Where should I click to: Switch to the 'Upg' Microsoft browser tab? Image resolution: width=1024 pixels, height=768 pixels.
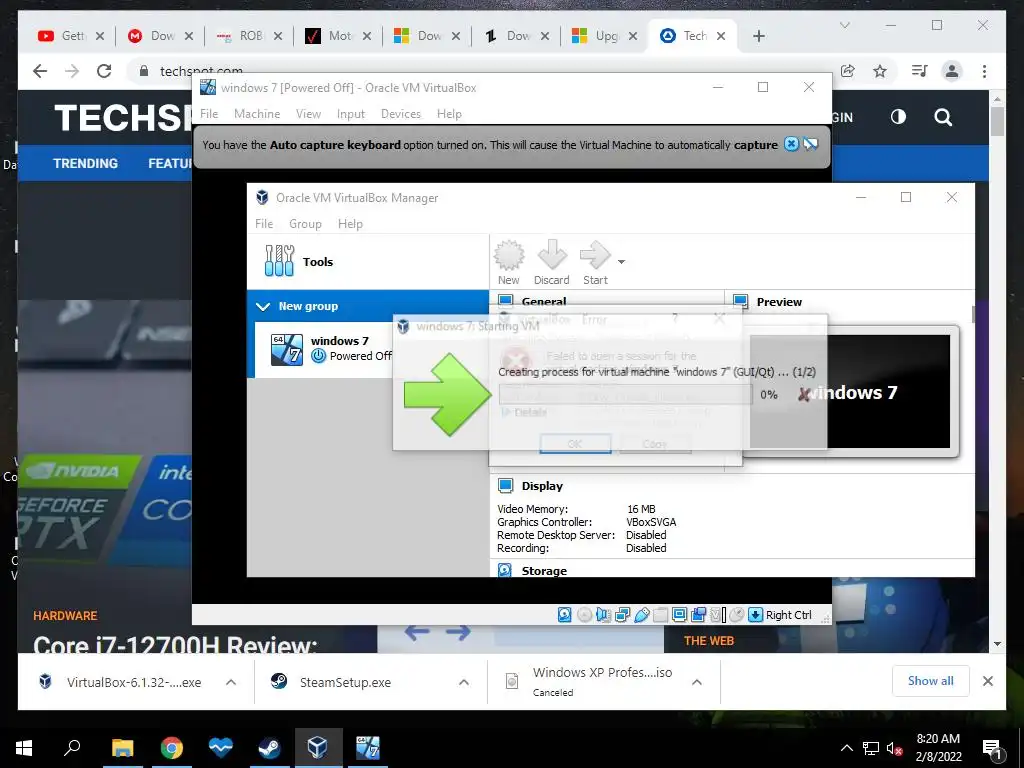(605, 36)
